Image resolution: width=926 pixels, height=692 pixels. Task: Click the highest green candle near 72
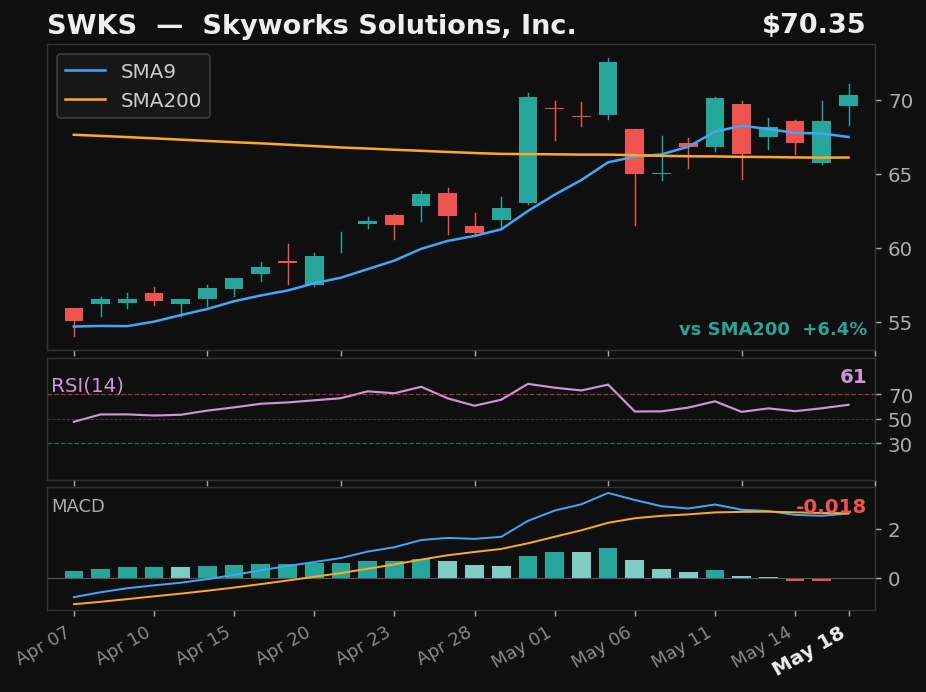point(608,89)
